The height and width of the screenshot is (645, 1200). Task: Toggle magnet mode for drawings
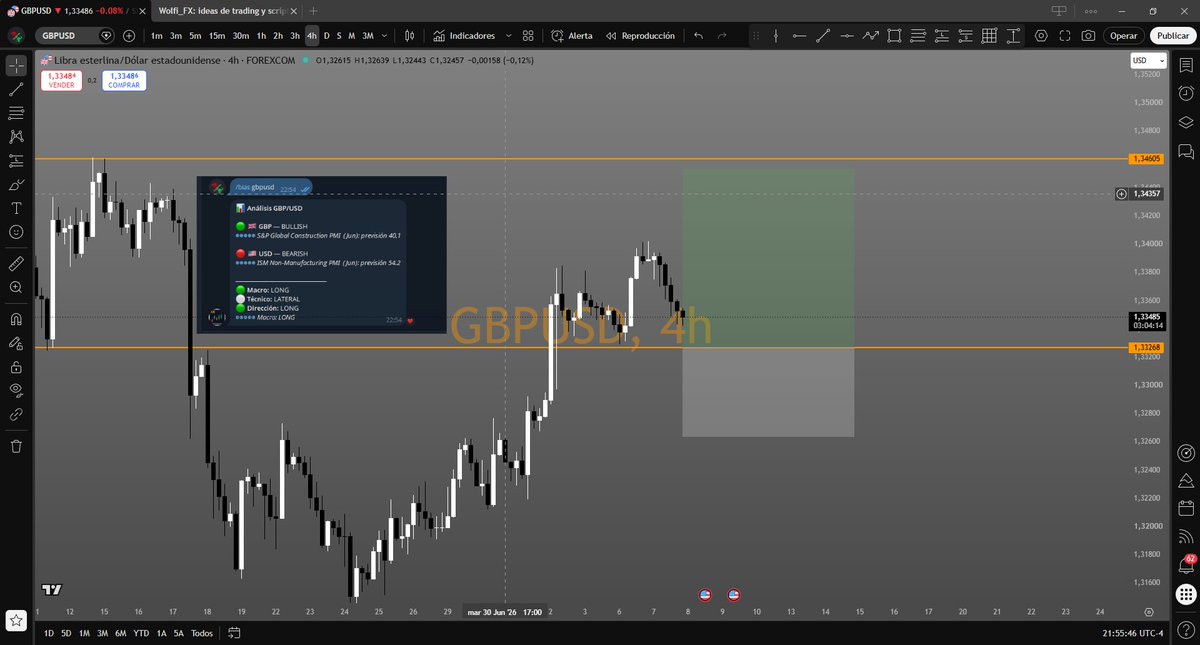tap(16, 320)
